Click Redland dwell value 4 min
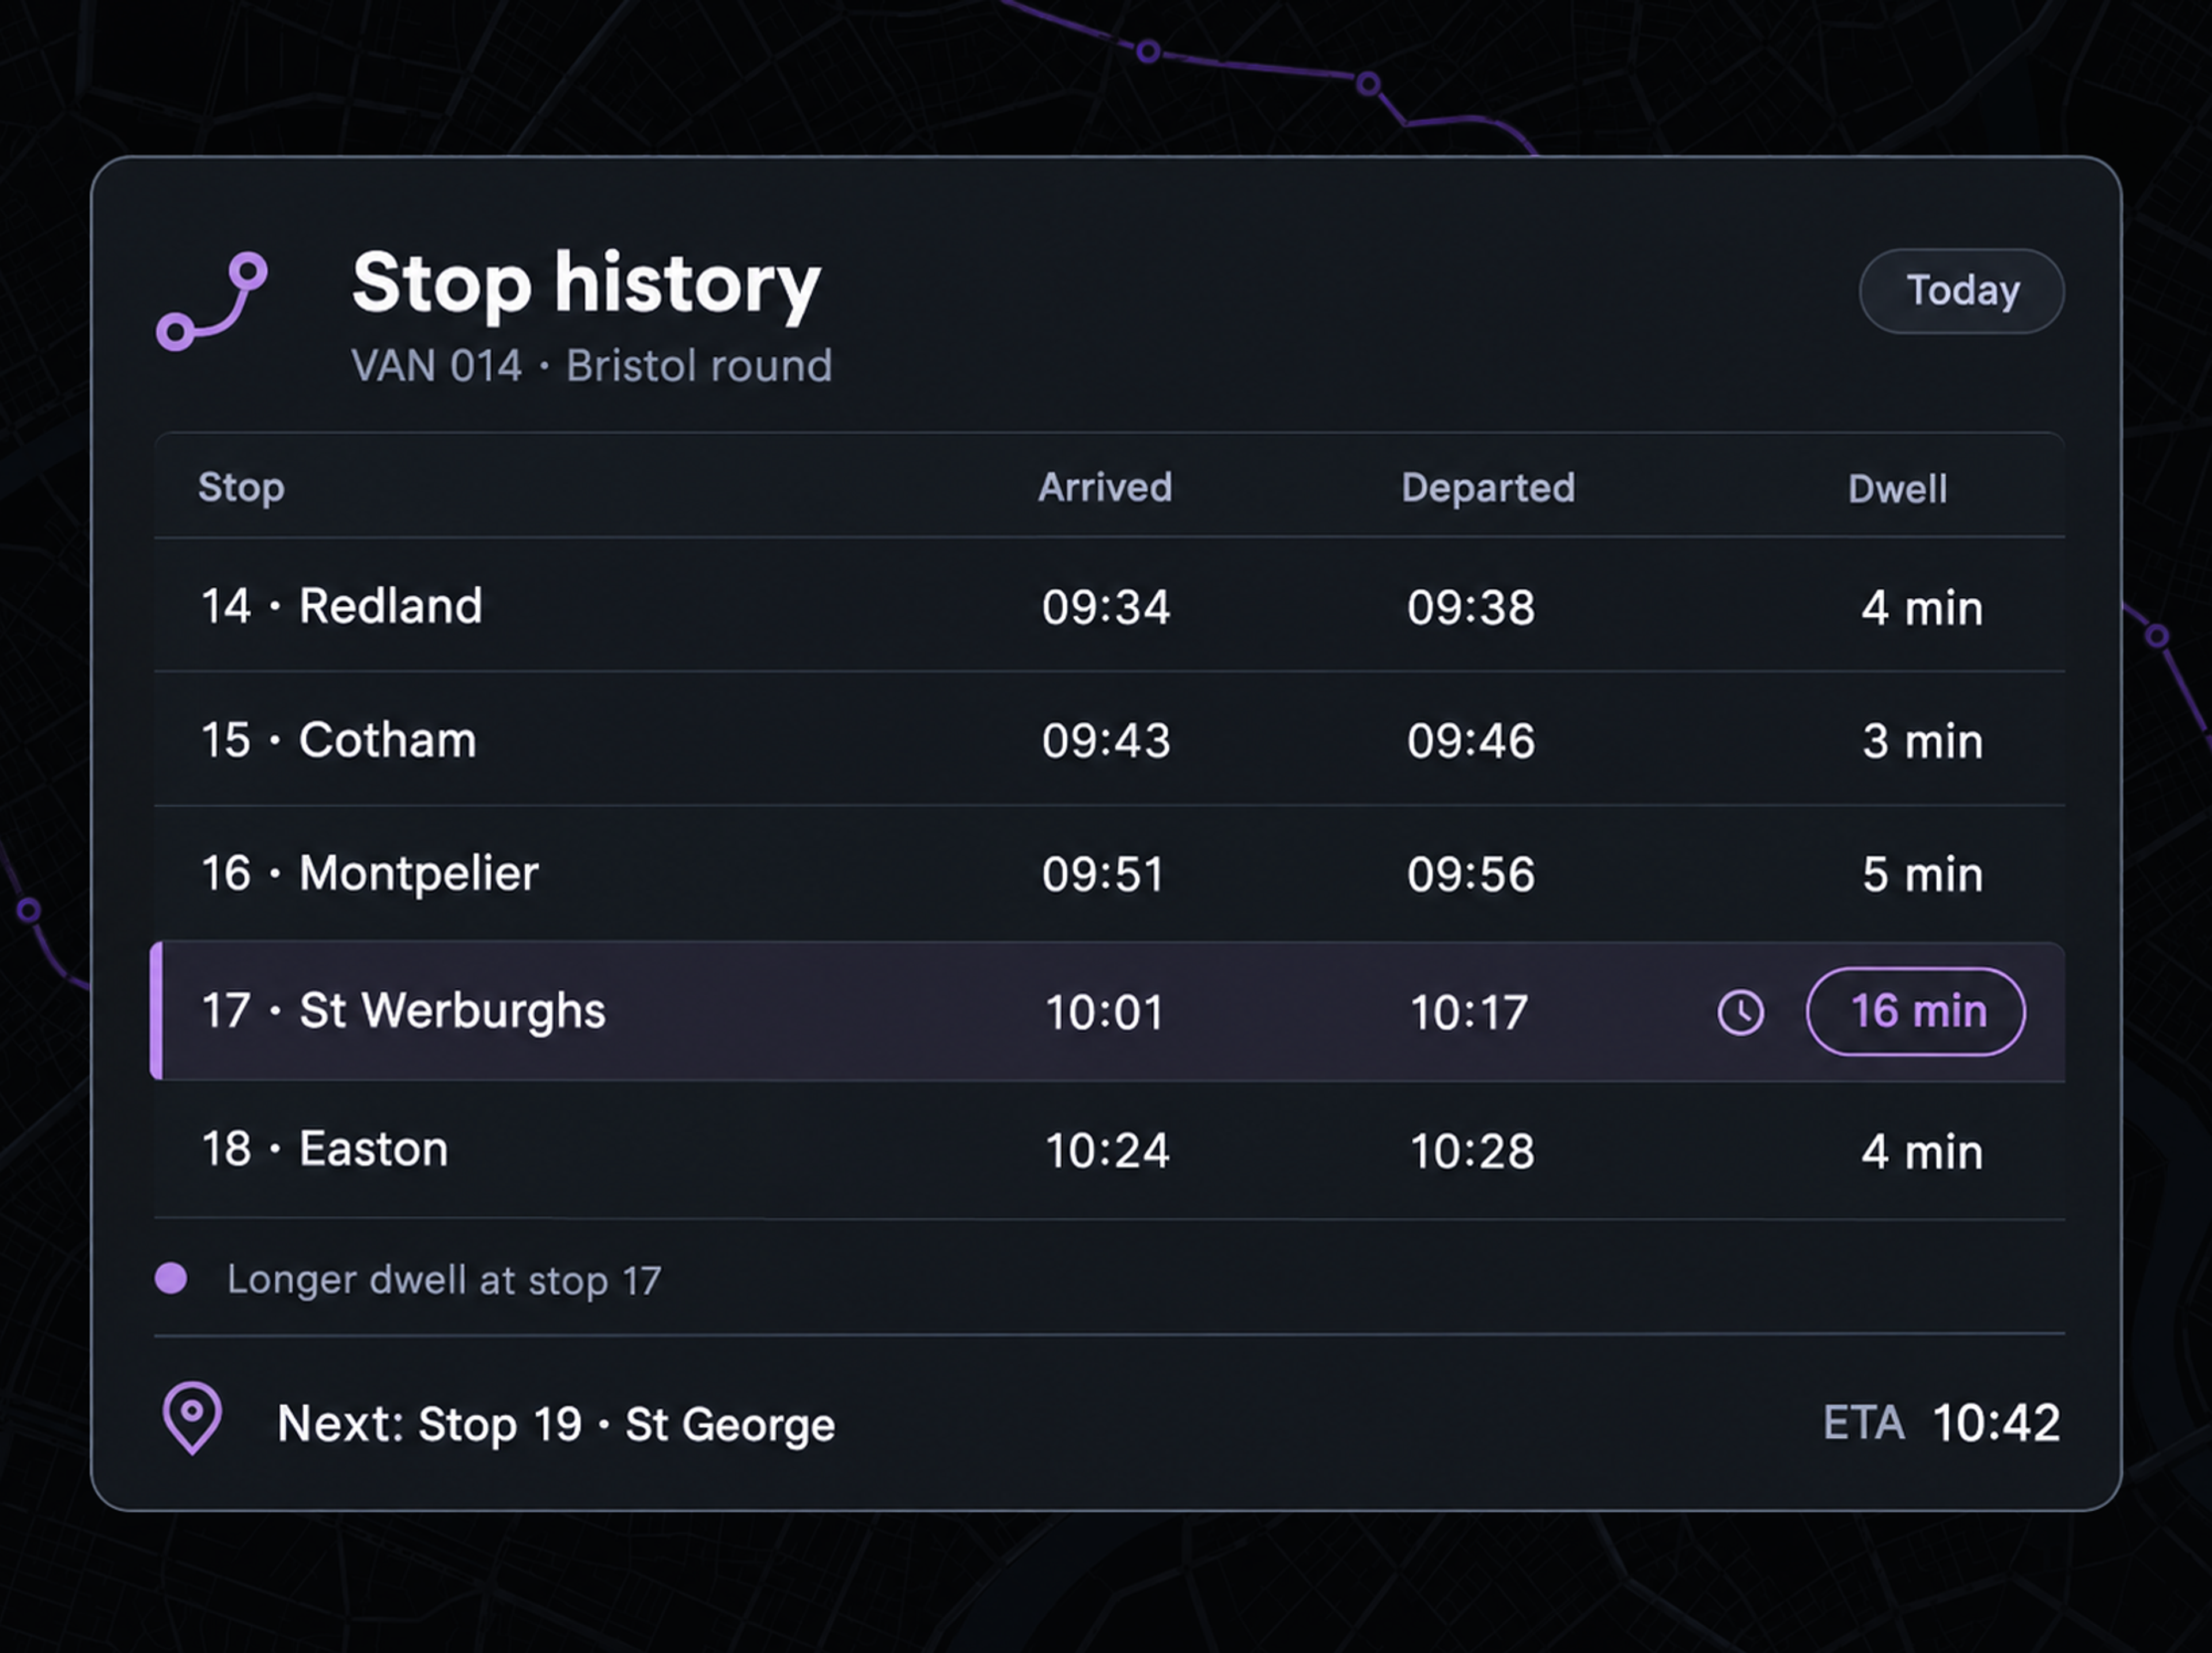The height and width of the screenshot is (1653, 2212). pyautogui.click(x=1922, y=608)
